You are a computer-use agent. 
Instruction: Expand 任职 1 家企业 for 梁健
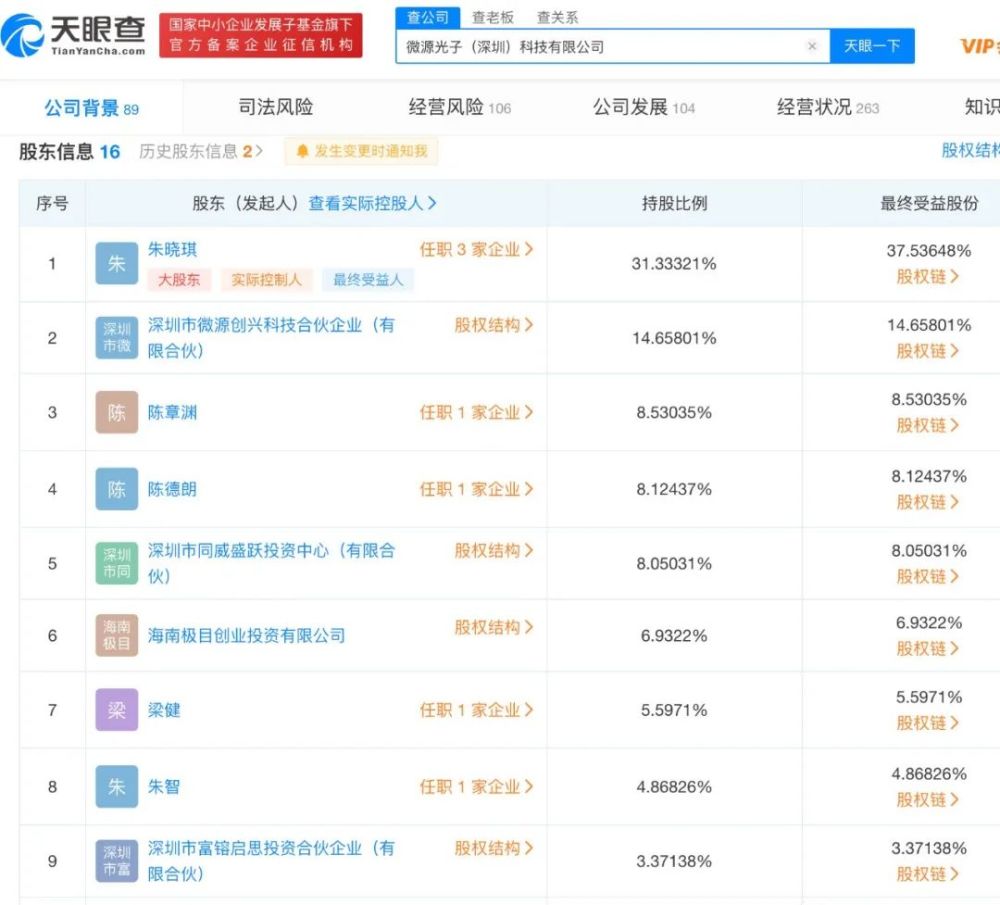pos(476,710)
